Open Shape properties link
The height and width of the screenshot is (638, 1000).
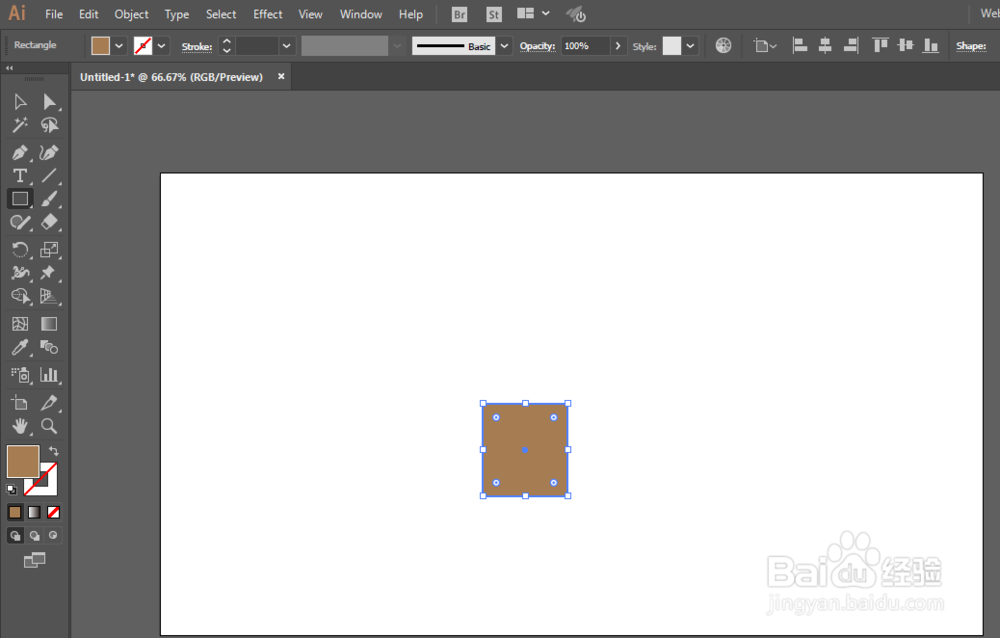(x=971, y=46)
